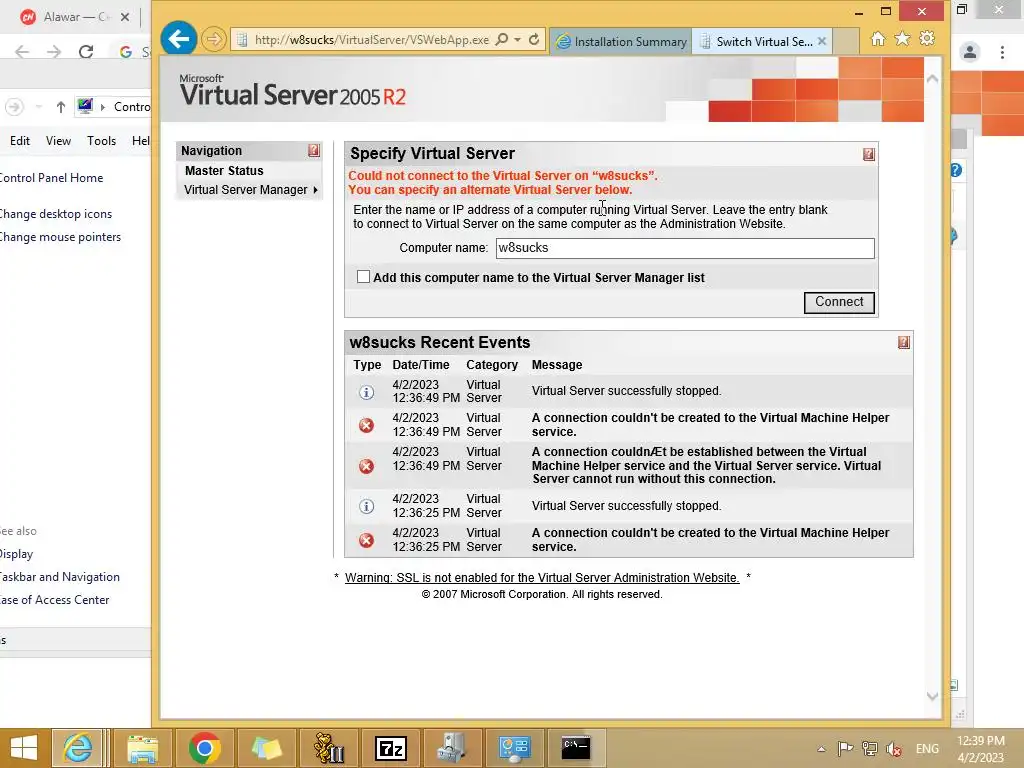Open Internet Explorer on the taskbar
This screenshot has height=768, width=1024.
[x=77, y=748]
